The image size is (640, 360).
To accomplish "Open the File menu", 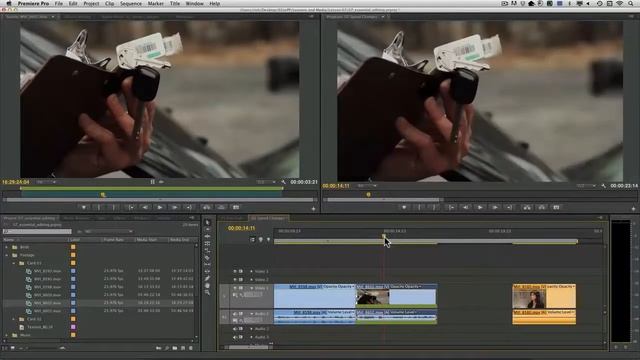I will click(x=59, y=3).
